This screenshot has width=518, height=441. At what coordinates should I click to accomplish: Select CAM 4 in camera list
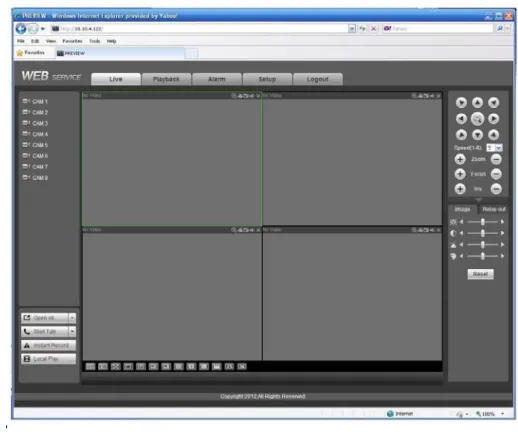pos(35,134)
